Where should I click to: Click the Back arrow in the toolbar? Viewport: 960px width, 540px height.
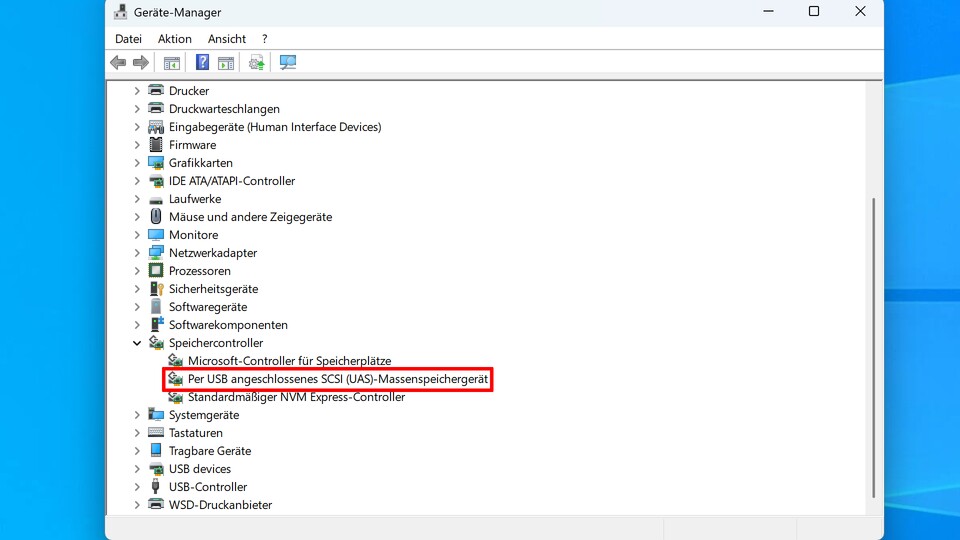coord(118,62)
